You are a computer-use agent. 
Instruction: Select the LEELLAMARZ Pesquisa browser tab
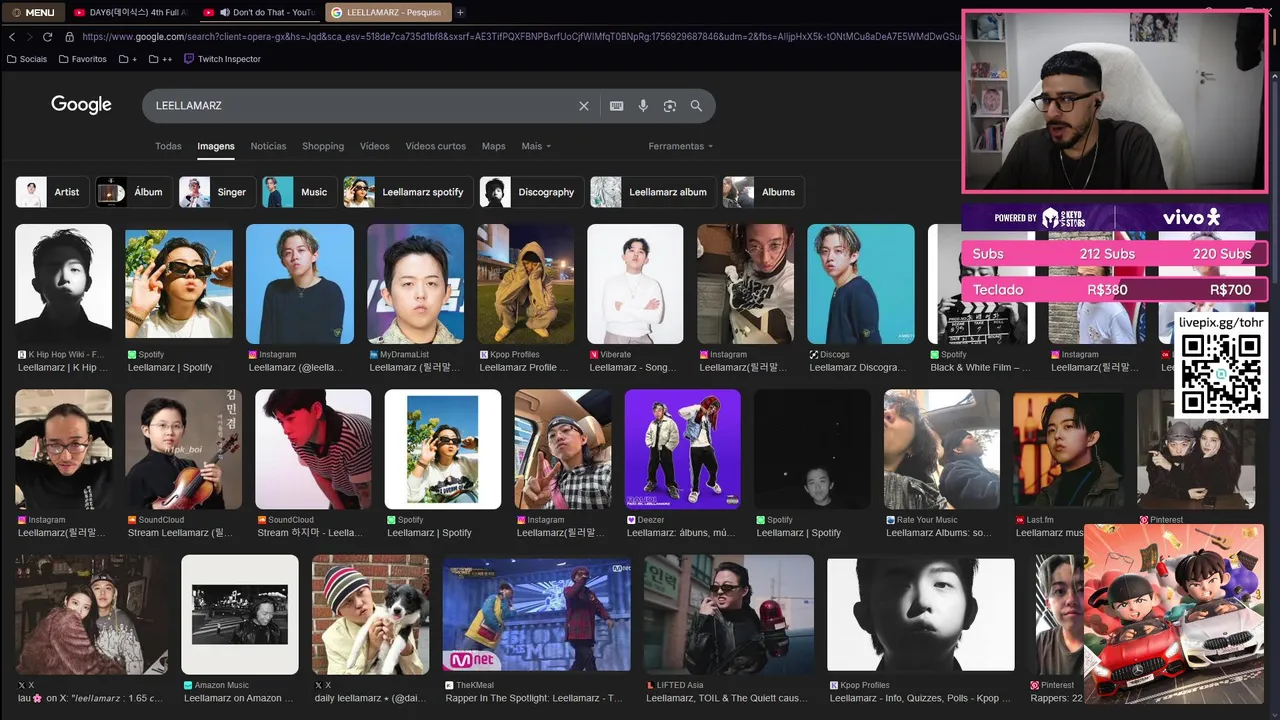[x=387, y=12]
